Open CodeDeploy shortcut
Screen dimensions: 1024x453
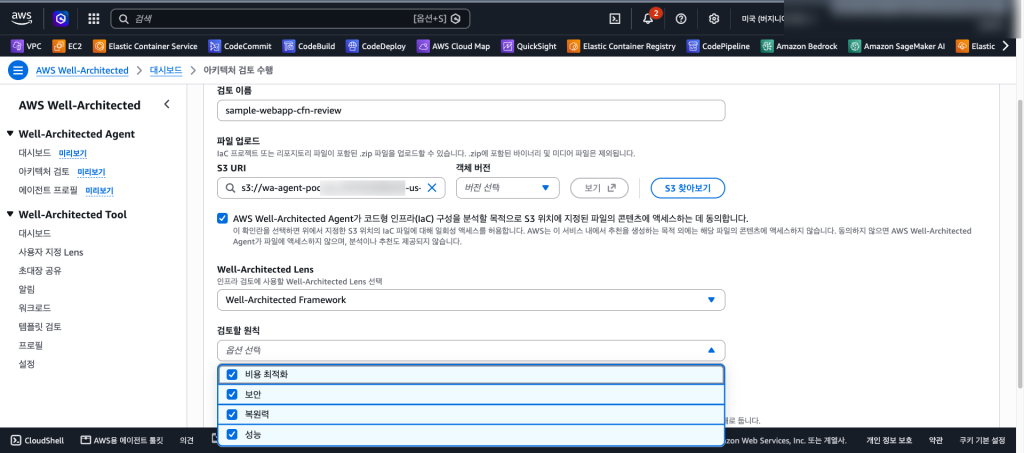(x=376, y=46)
